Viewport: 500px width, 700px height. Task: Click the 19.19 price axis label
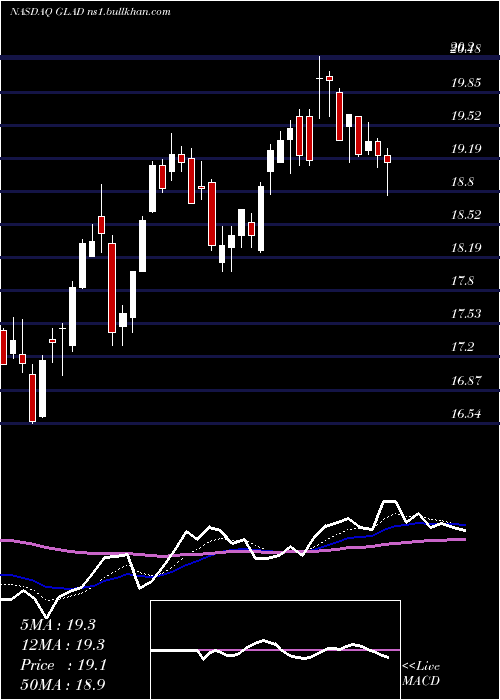click(466, 149)
